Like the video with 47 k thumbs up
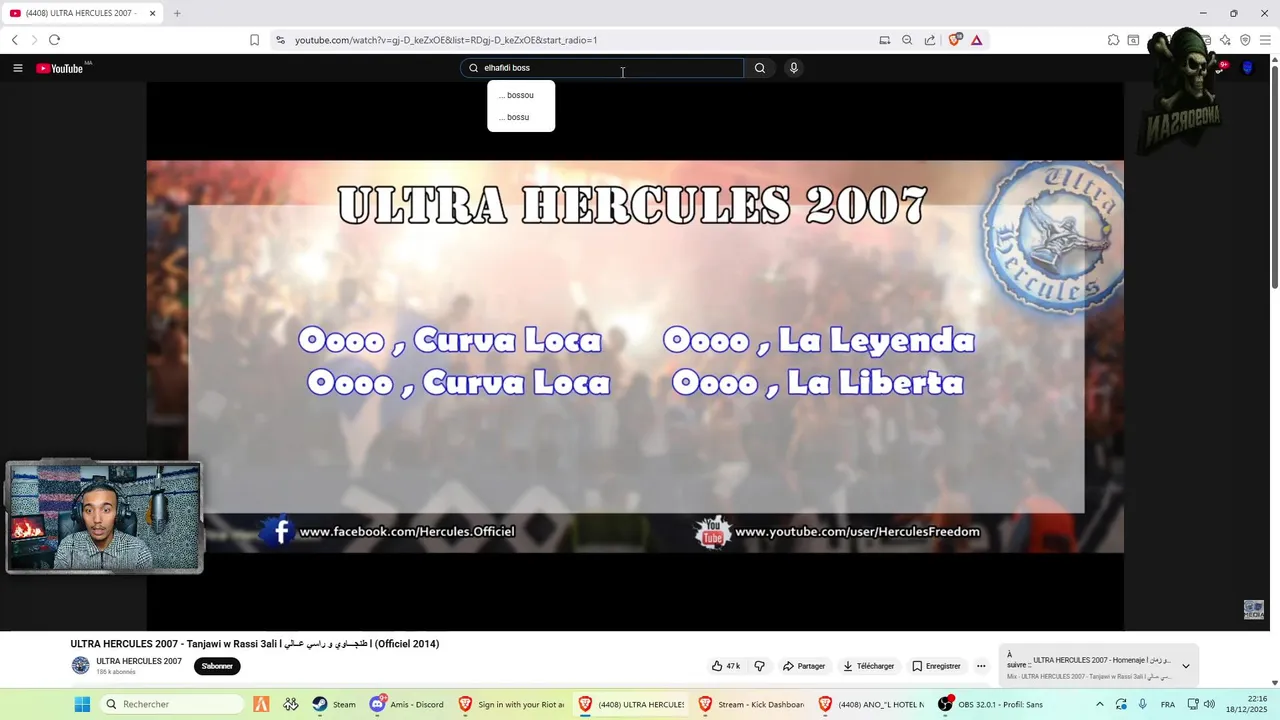1280x720 pixels. pyautogui.click(x=726, y=666)
